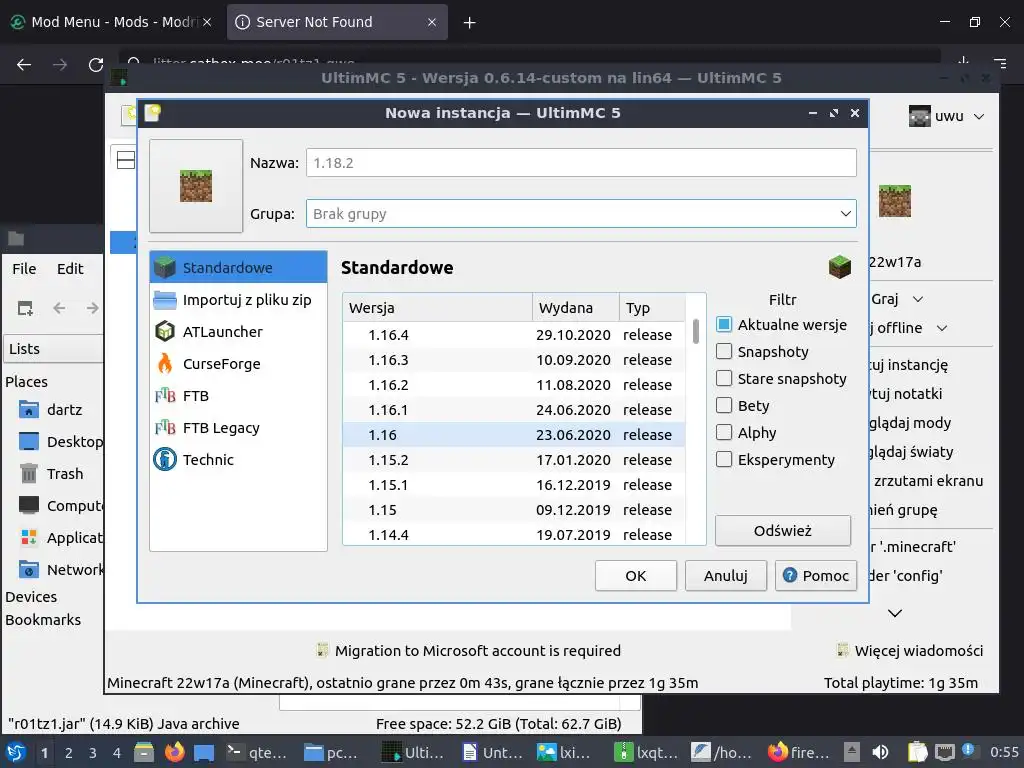Open the clipboard tray icon

[x=917, y=752]
